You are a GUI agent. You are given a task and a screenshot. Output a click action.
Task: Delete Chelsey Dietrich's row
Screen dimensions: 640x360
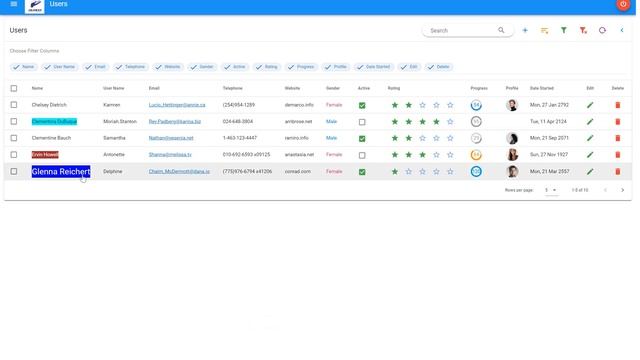click(x=618, y=105)
